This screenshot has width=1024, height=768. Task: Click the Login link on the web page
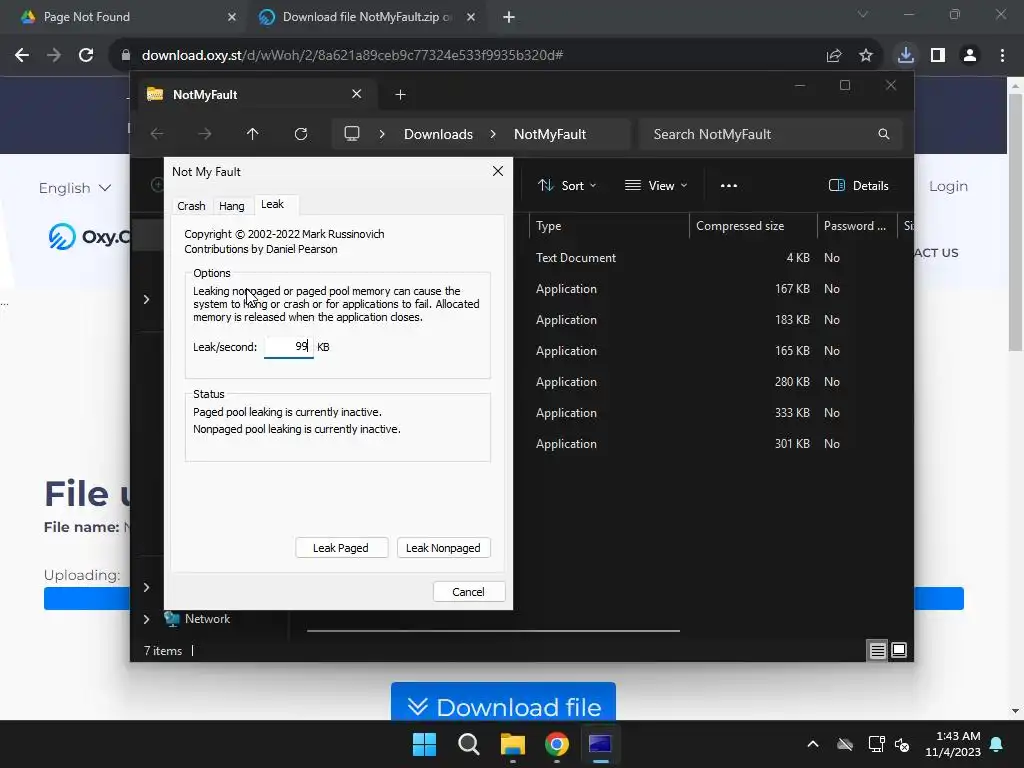point(948,186)
